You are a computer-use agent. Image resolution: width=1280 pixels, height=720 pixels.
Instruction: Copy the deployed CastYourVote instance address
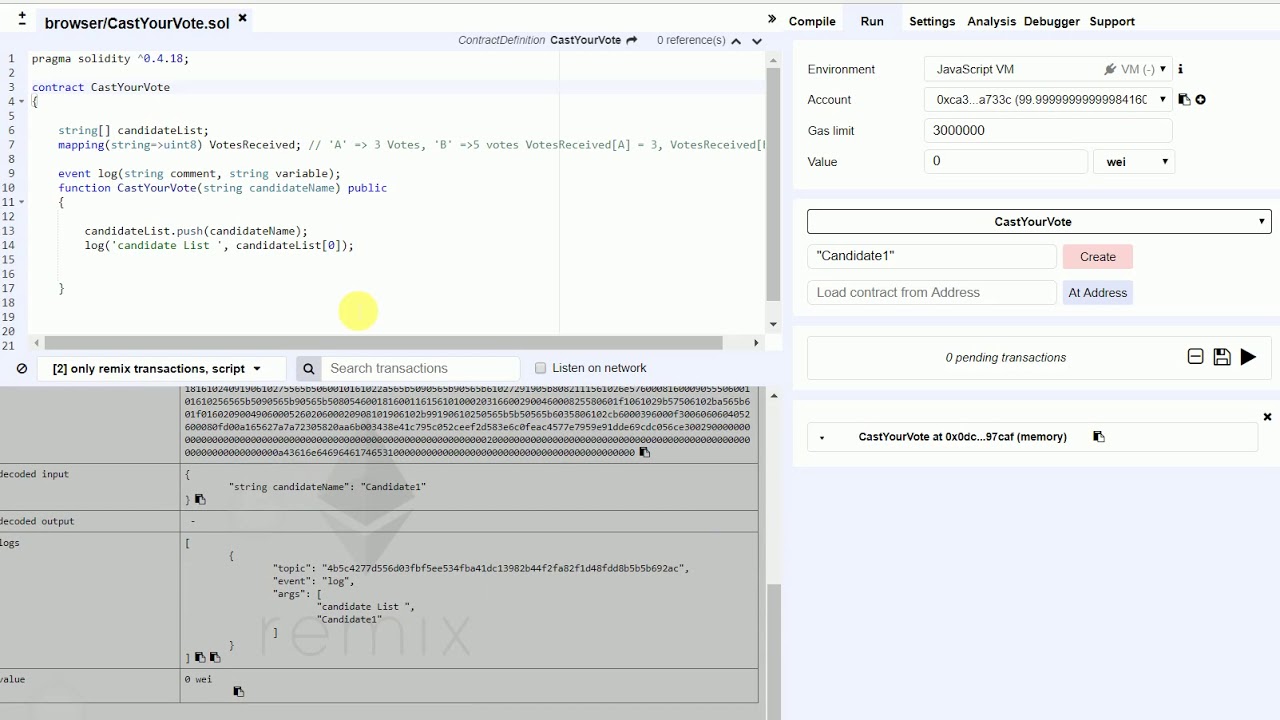coord(1099,437)
